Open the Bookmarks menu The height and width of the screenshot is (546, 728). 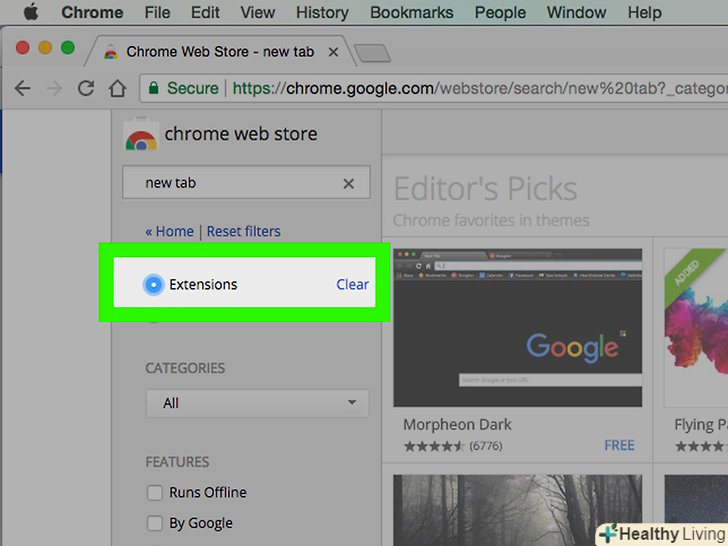(x=411, y=13)
